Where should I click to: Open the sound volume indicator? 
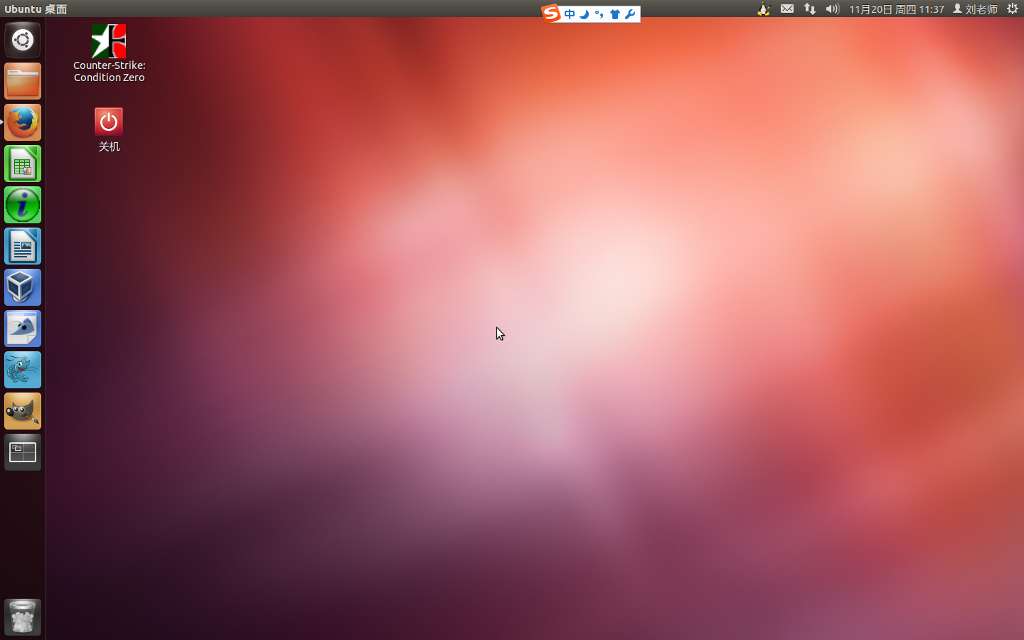pos(832,9)
